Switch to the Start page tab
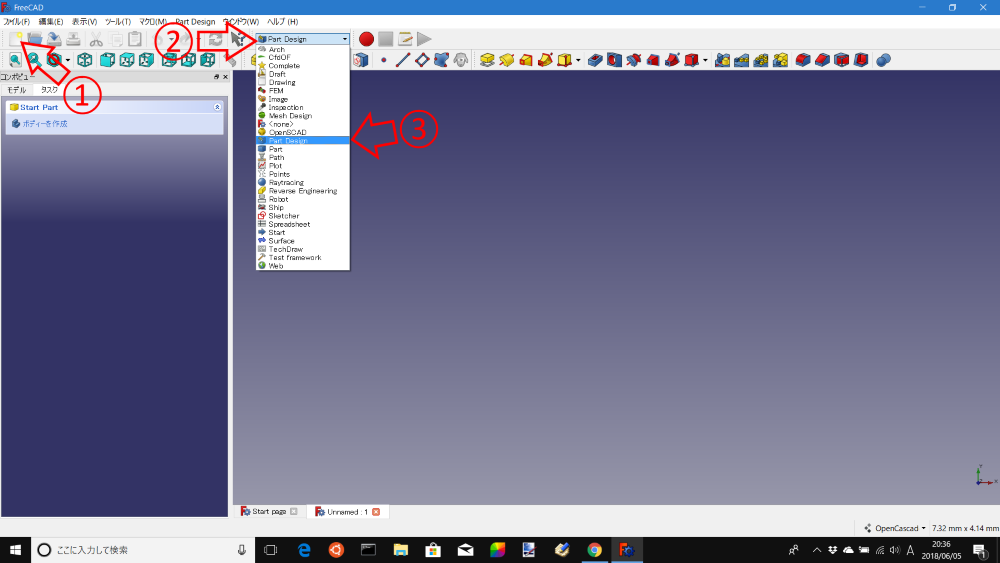Viewport: 1000px width, 563px height. pos(268,511)
